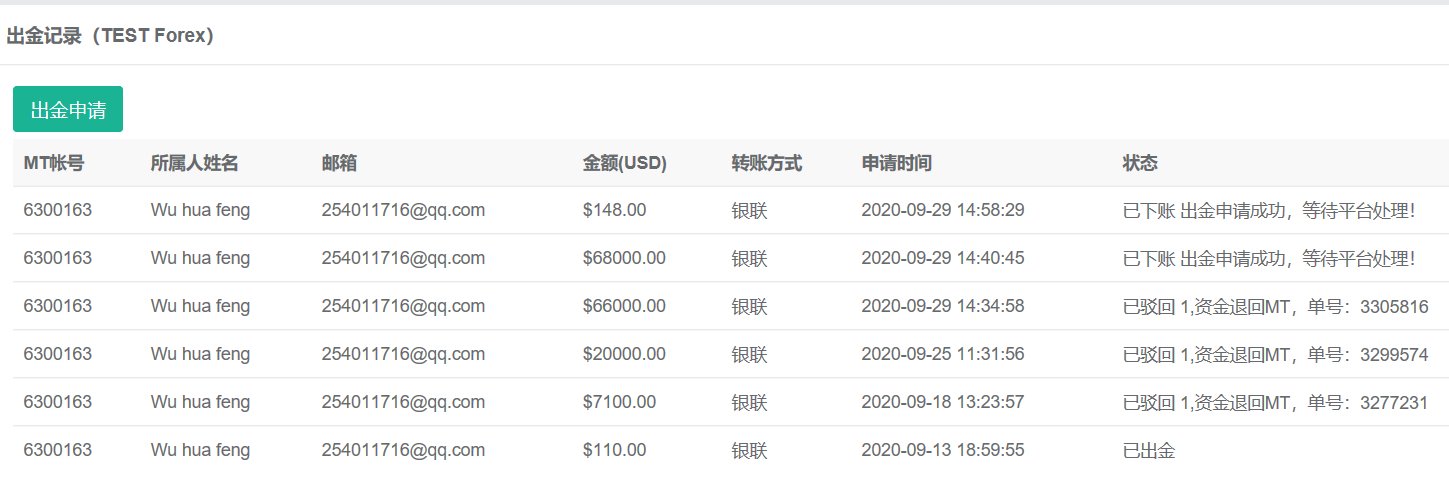Image resolution: width=1449 pixels, height=502 pixels.
Task: Select the 邮箱 column header
Action: coord(339,163)
